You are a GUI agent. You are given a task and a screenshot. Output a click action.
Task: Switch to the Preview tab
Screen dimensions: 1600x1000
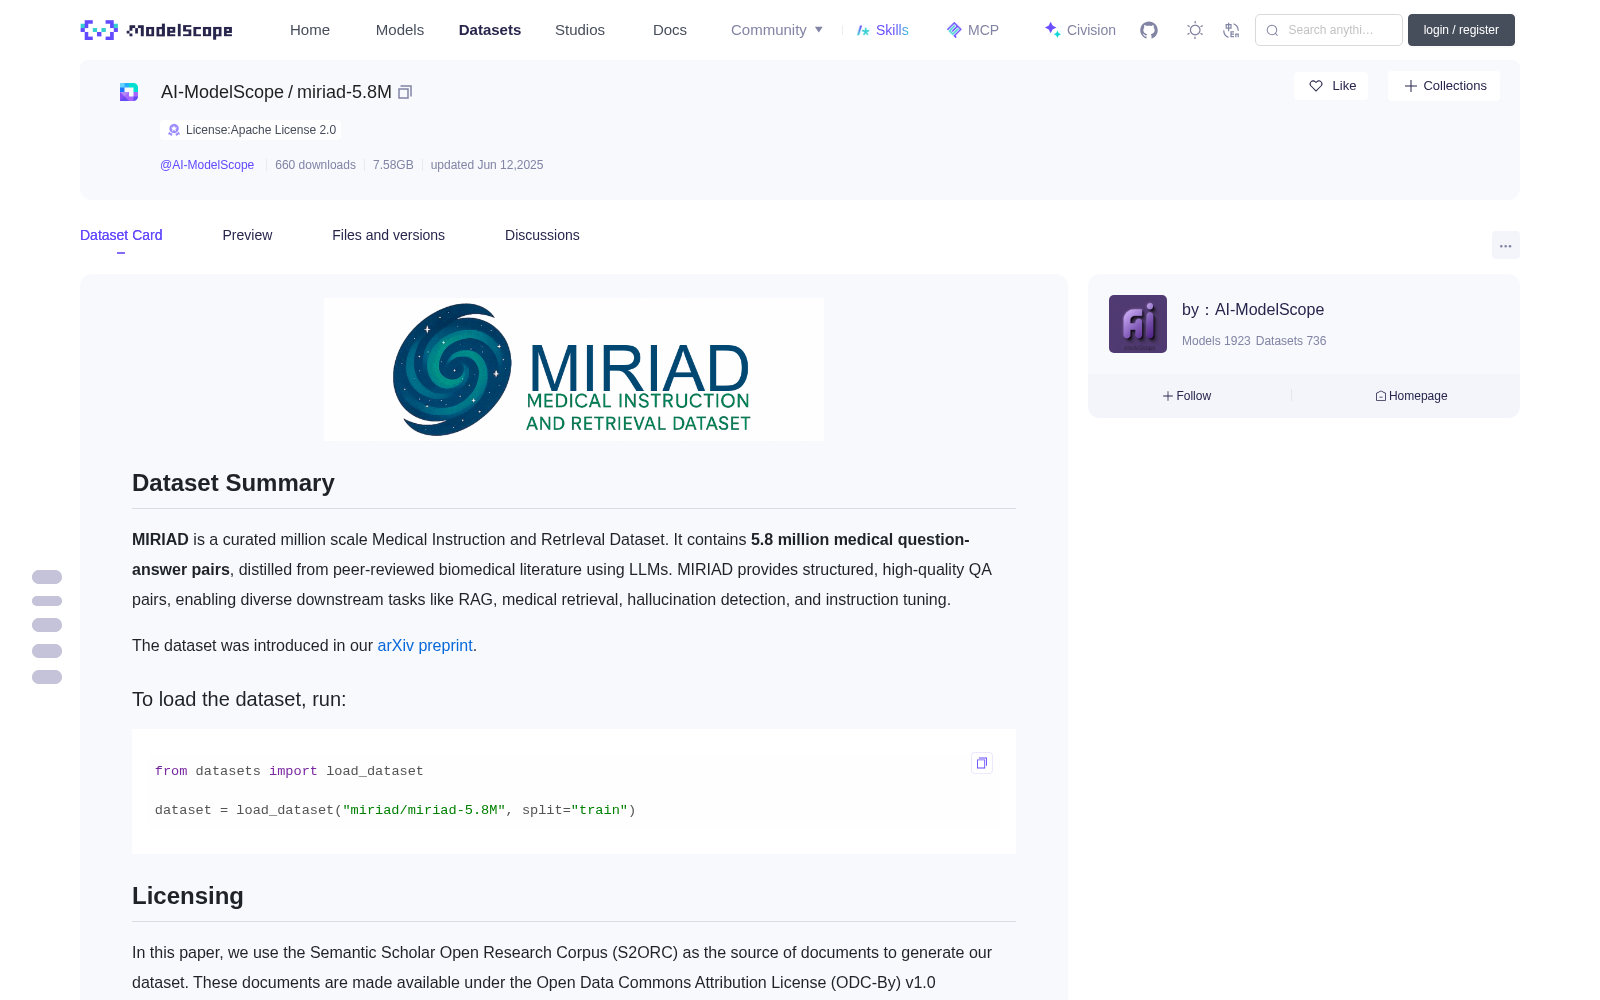(247, 235)
